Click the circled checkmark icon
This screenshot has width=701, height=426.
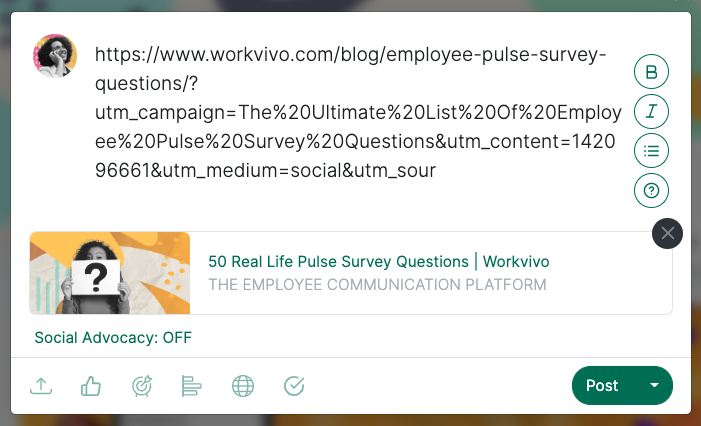pos(294,386)
